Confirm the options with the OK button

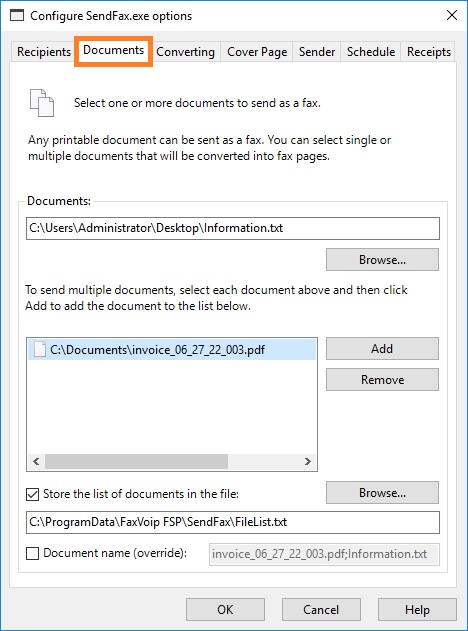point(225,609)
